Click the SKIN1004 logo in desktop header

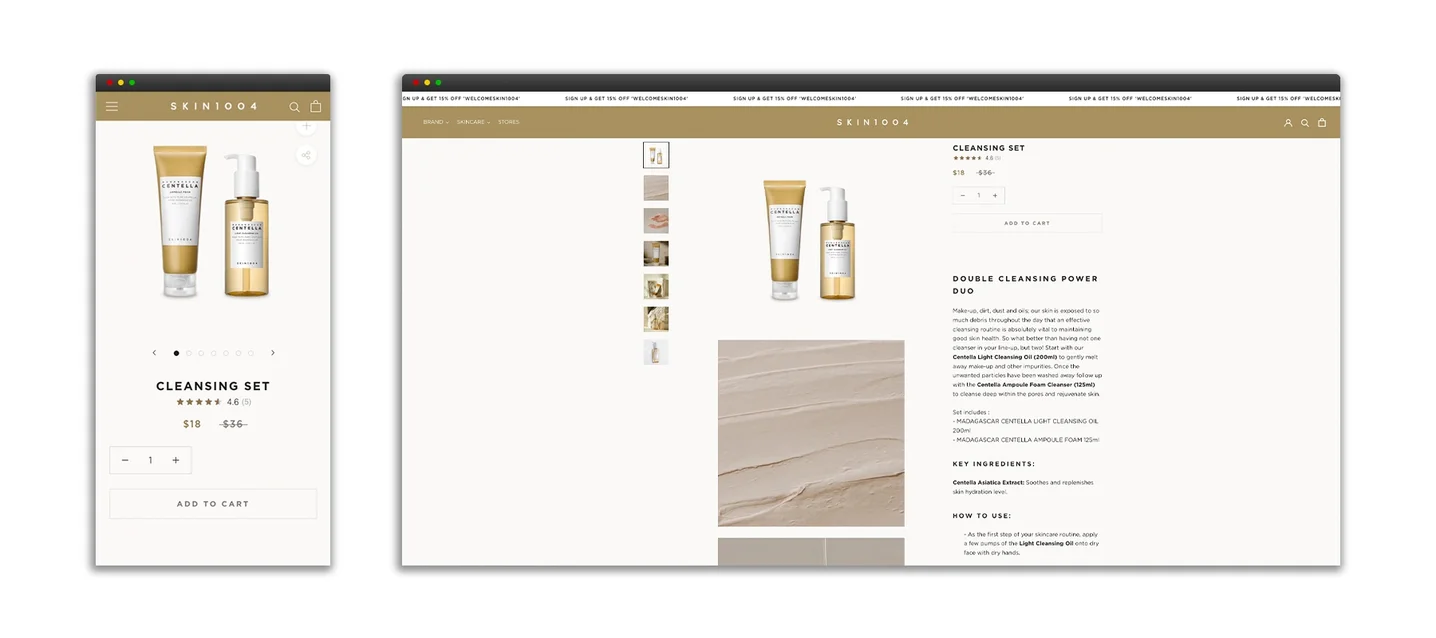(872, 122)
